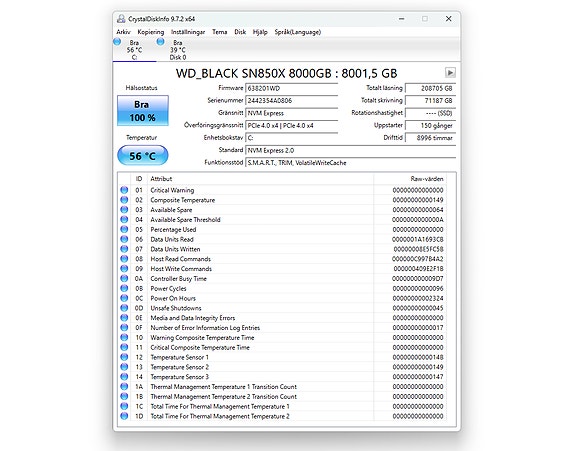Click the status icon for row 1B
Screen dimensions: 575x451
coord(124,396)
